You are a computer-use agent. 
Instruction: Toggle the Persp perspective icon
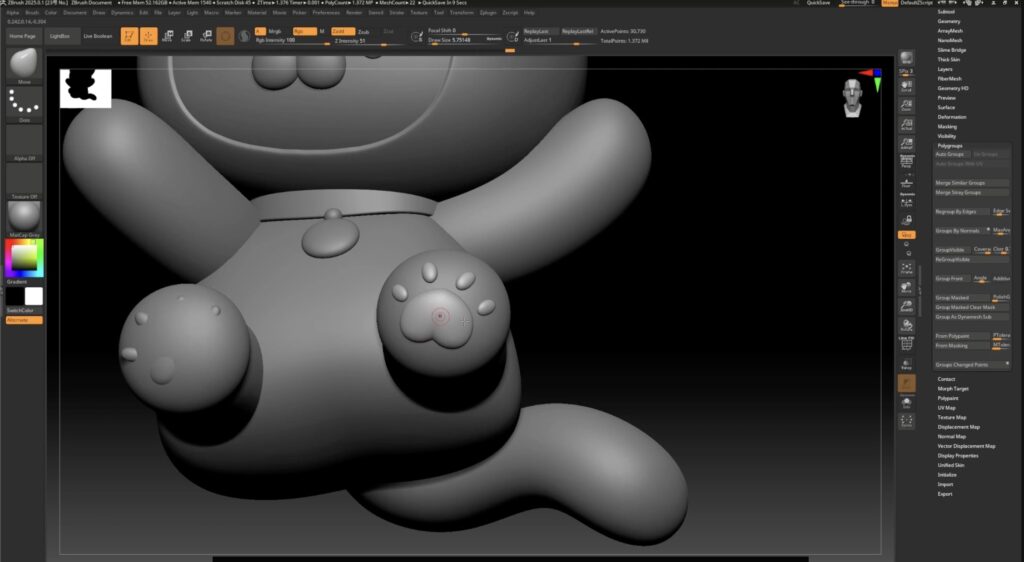point(906,162)
